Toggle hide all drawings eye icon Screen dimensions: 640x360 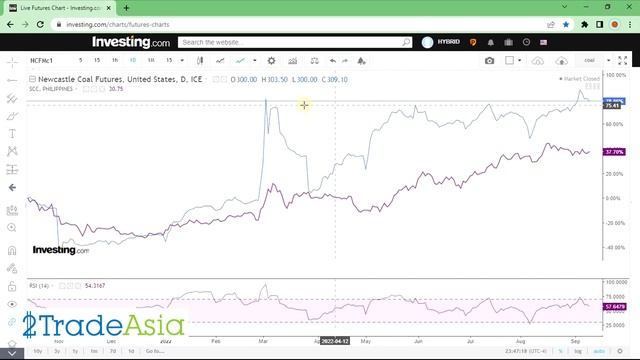[12, 304]
